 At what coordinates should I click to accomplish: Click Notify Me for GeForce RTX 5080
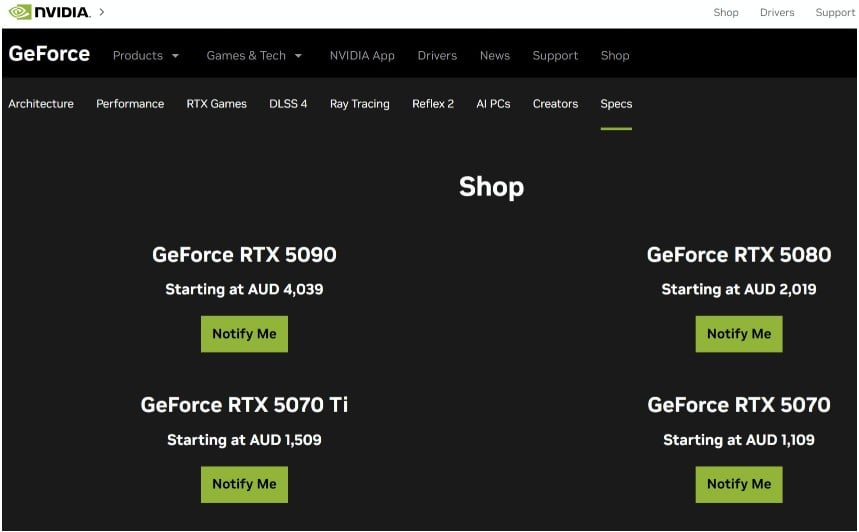(738, 334)
